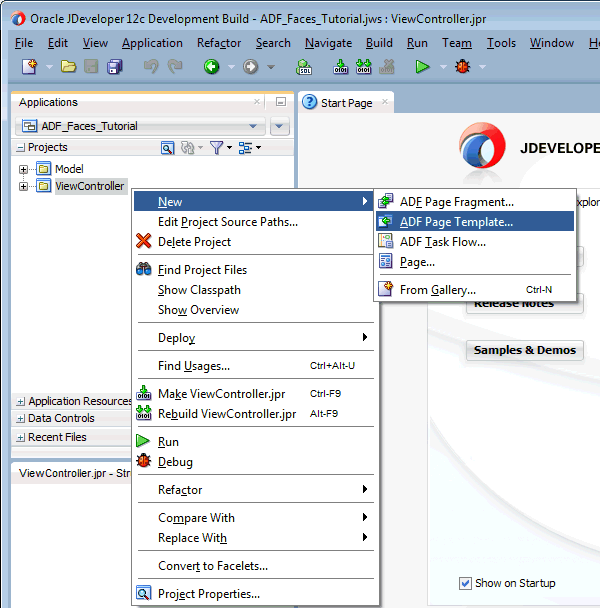This screenshot has width=600, height=608.
Task: Click the SQL worksheet toolbar icon
Action: click(304, 67)
